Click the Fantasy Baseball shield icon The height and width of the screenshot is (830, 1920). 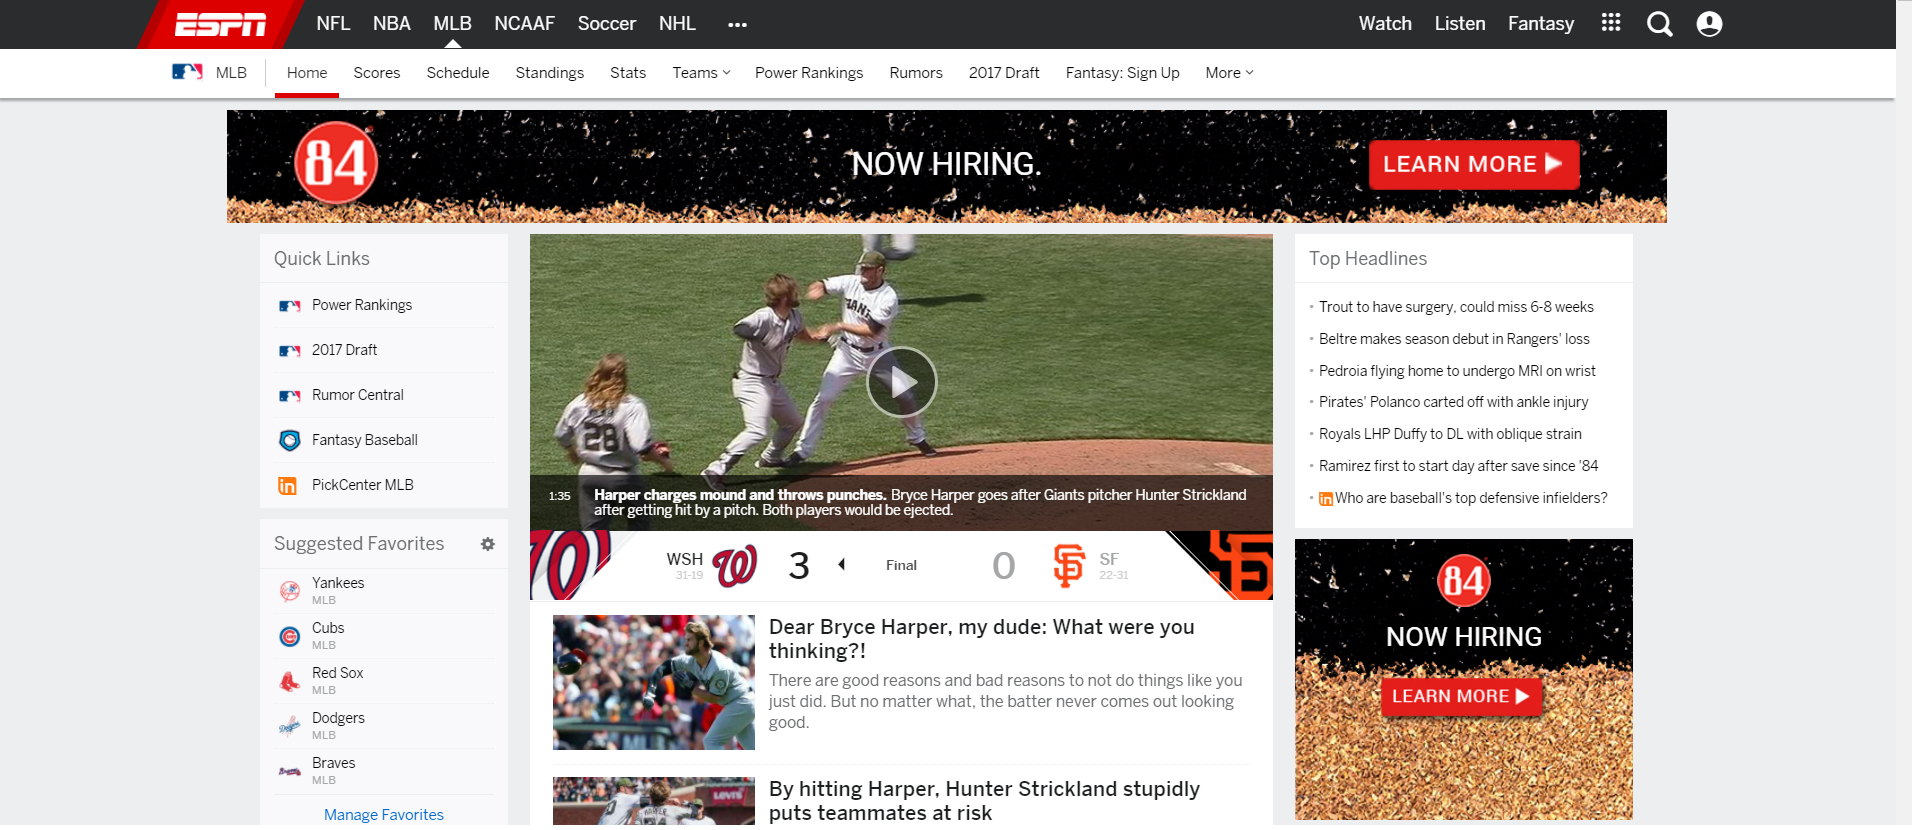point(290,440)
